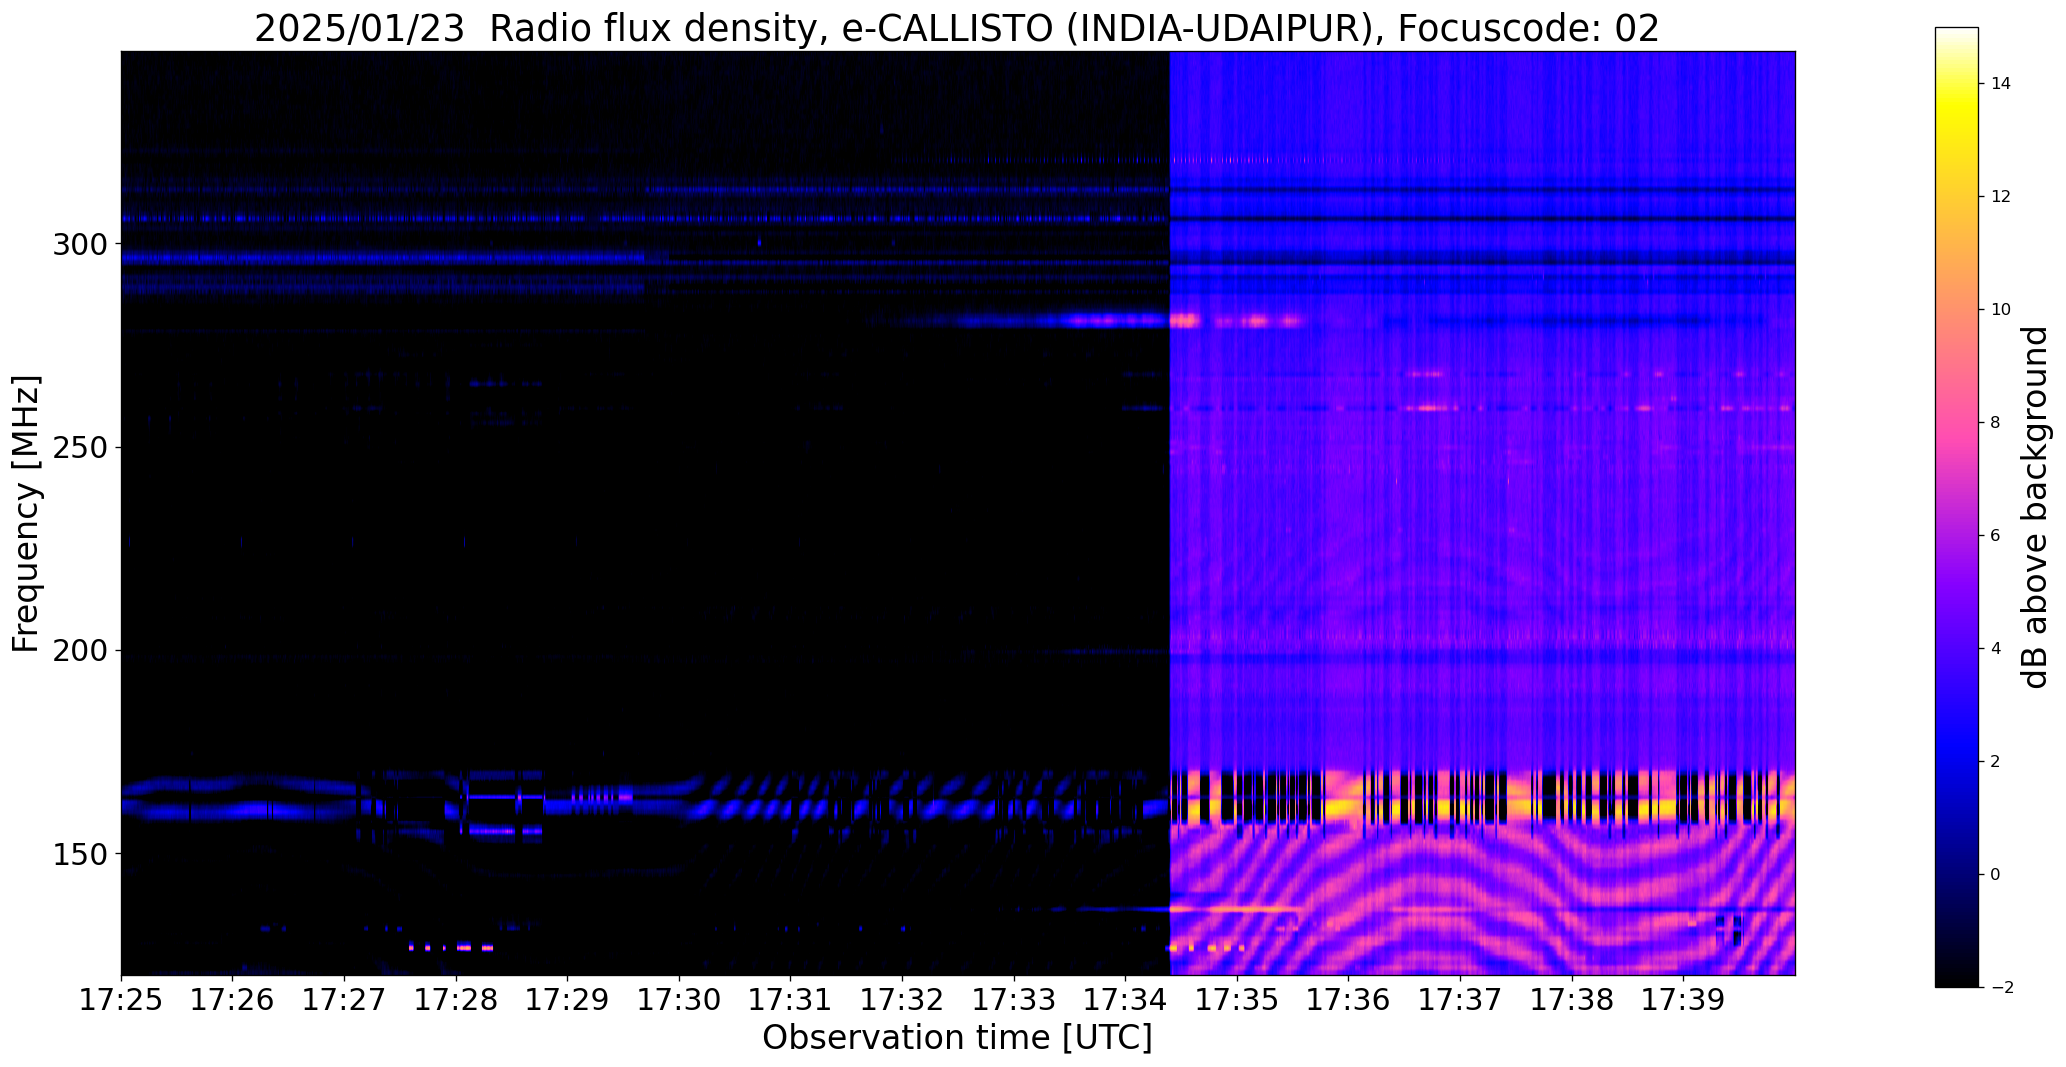Click the 17:34 time tick label

coord(1126,999)
